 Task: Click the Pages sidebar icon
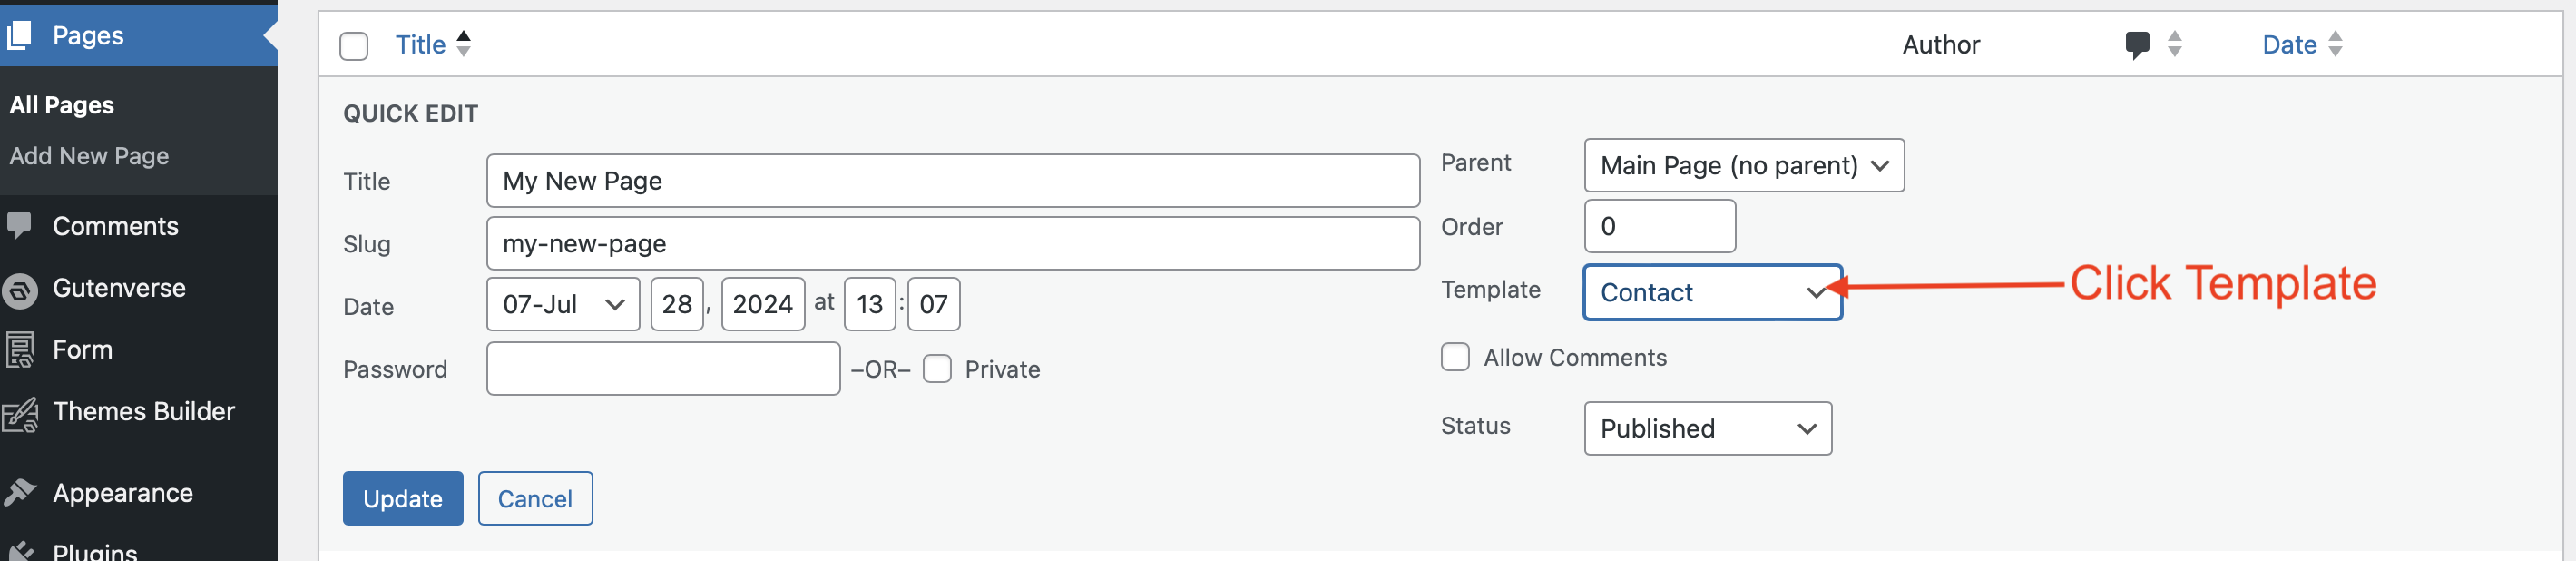(x=19, y=35)
